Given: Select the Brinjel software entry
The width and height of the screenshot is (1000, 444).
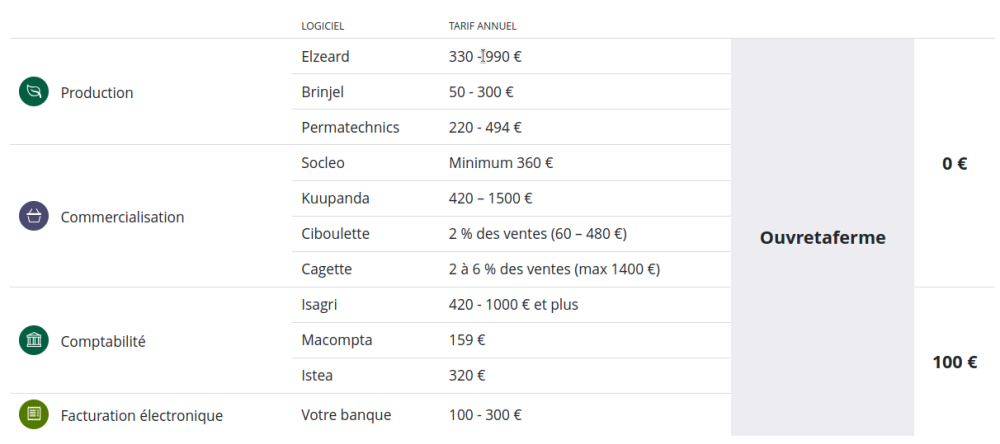Looking at the screenshot, I should 322,92.
